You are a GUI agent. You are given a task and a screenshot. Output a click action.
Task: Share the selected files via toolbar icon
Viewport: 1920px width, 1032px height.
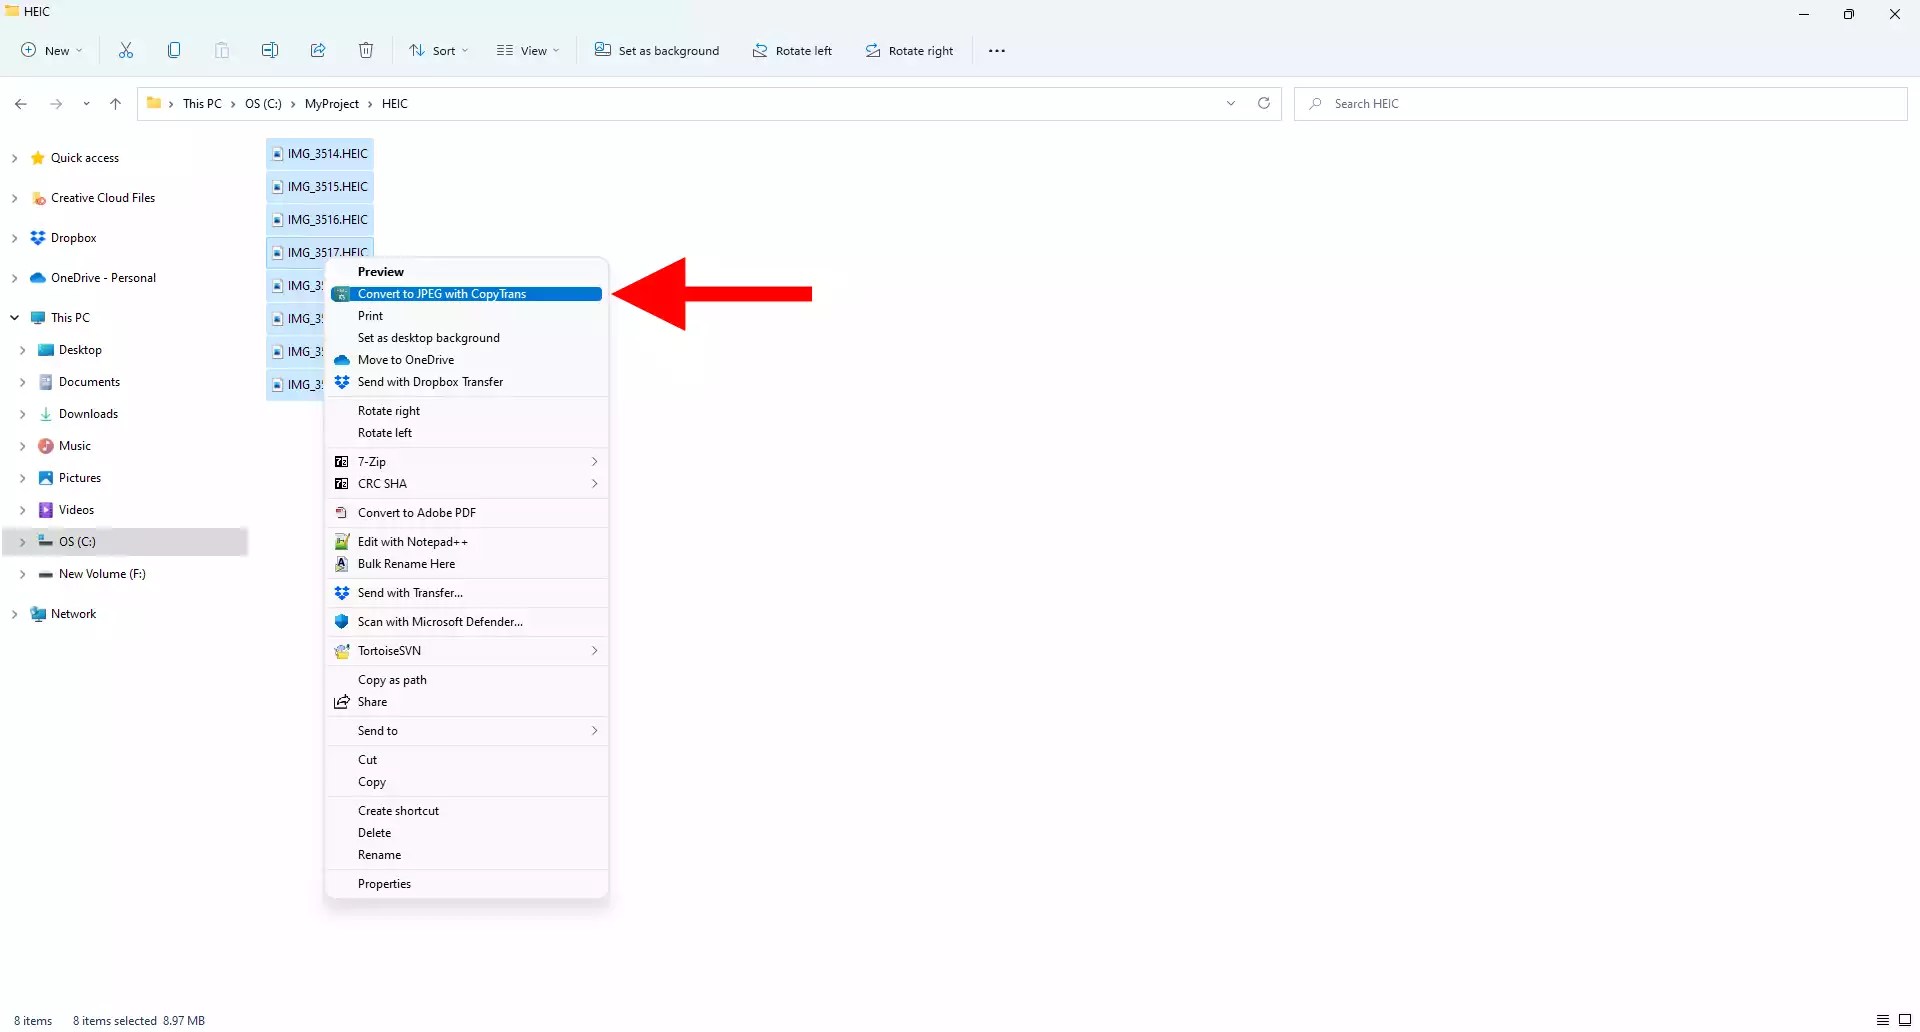(x=318, y=50)
